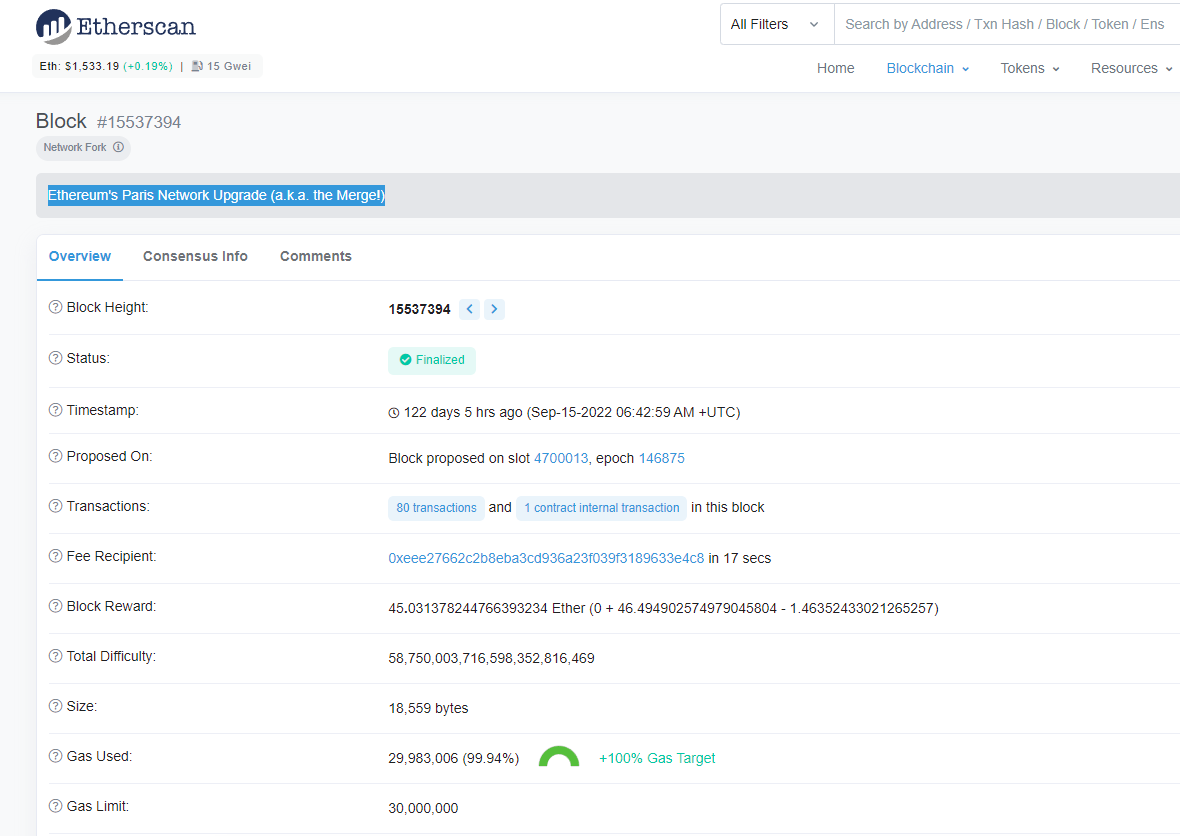Click help icon beside Fee Recipient
Screen dimensions: 1180x836
click(x=55, y=556)
